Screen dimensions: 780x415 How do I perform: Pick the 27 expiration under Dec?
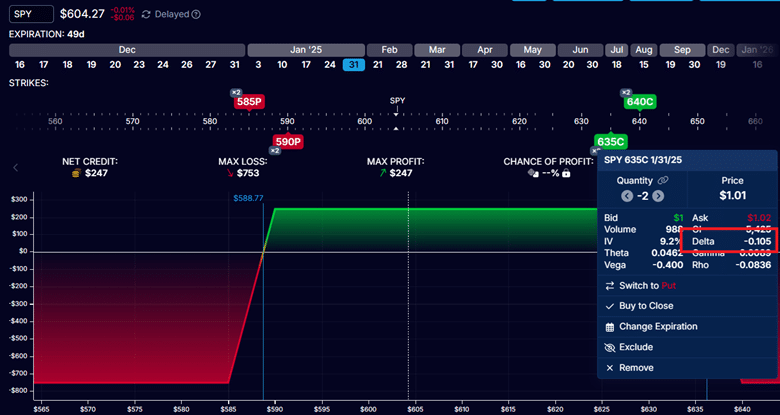pyautogui.click(x=210, y=65)
